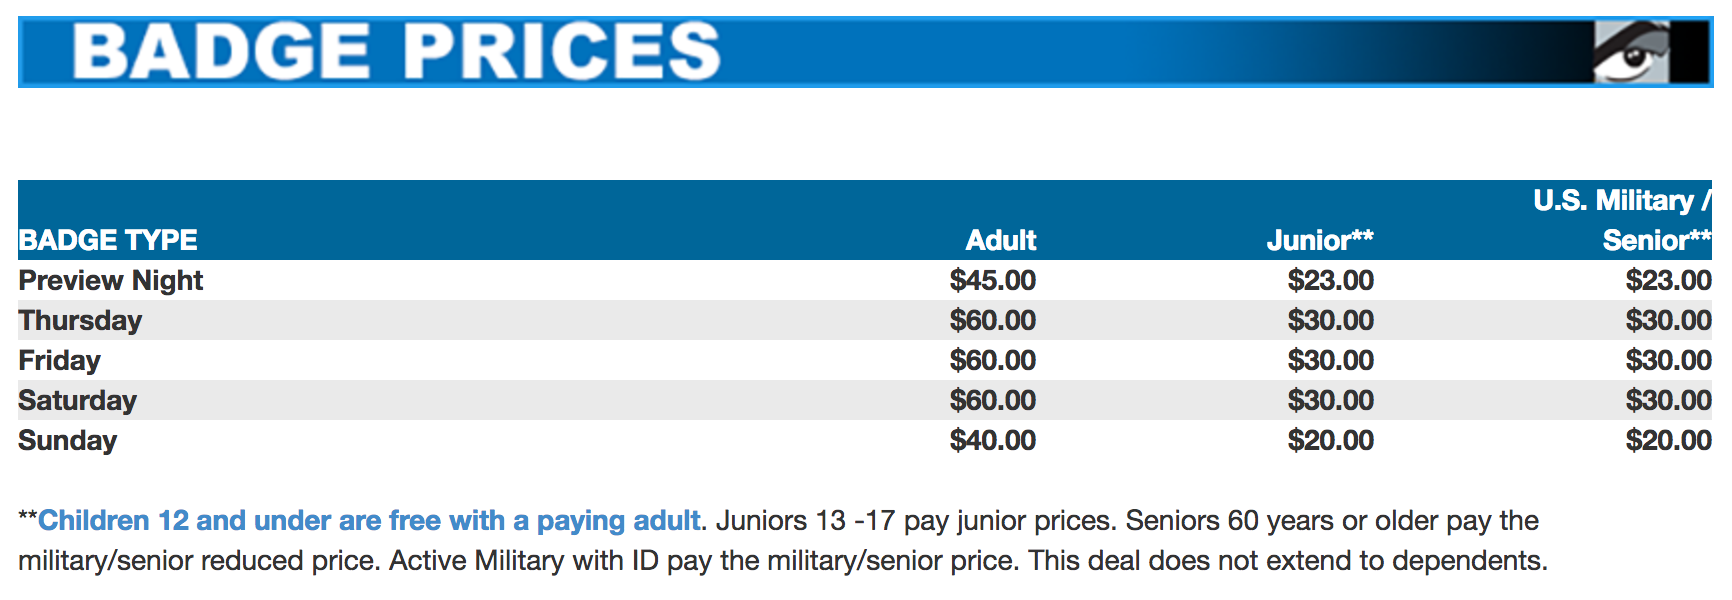Viewport: 1732px width, 600px height.
Task: Select the Preview Night row label
Action: pos(111,280)
